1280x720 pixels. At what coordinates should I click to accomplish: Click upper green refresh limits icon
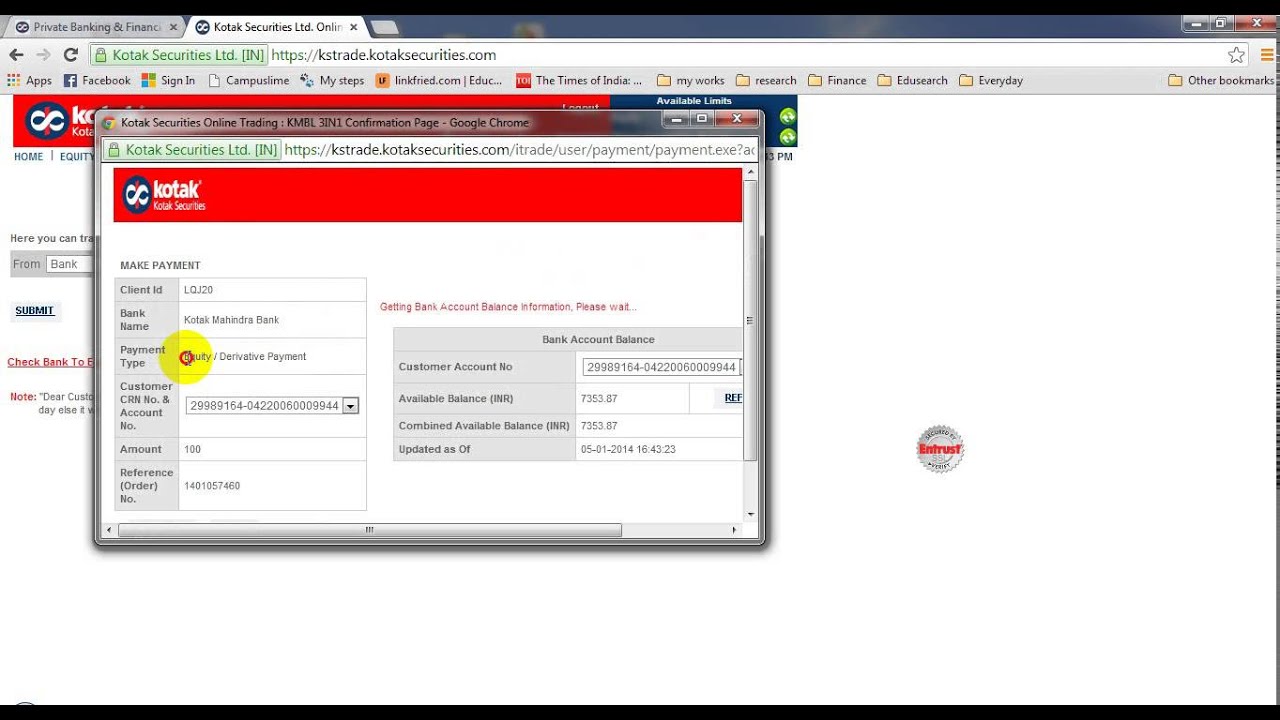click(x=788, y=116)
